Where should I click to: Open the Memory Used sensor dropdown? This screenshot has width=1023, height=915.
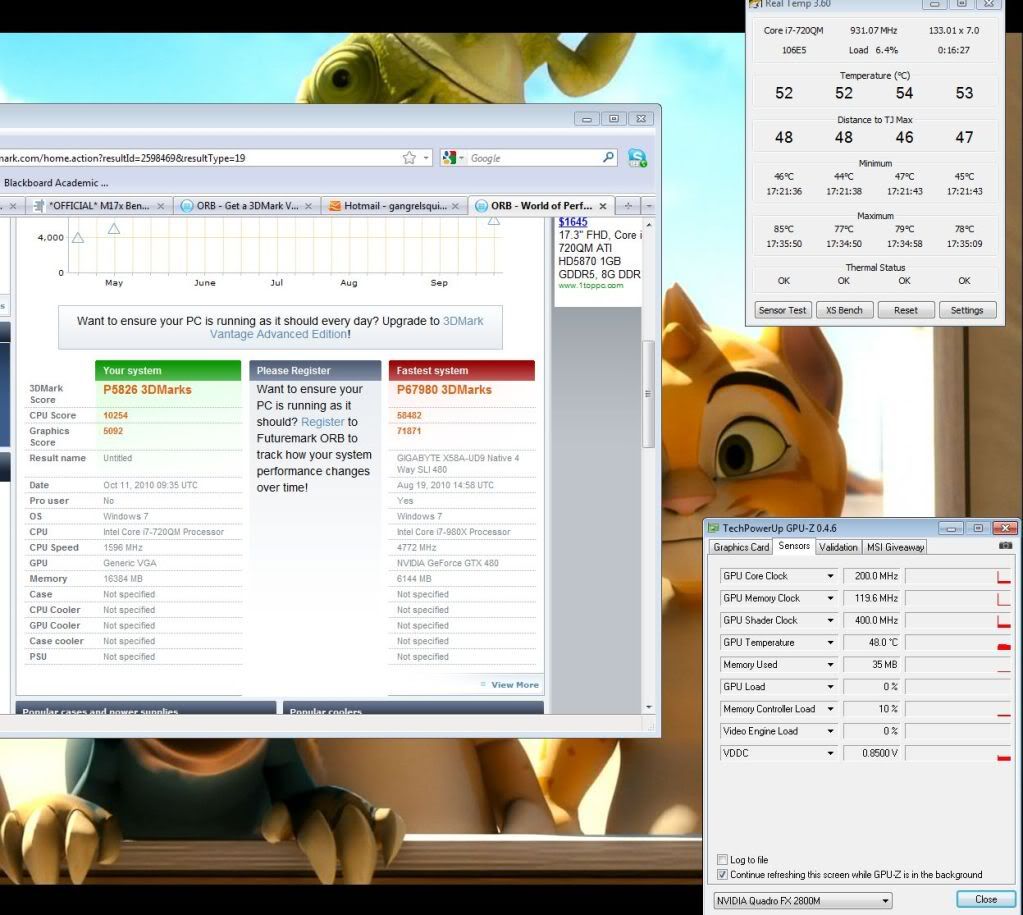[x=831, y=665]
